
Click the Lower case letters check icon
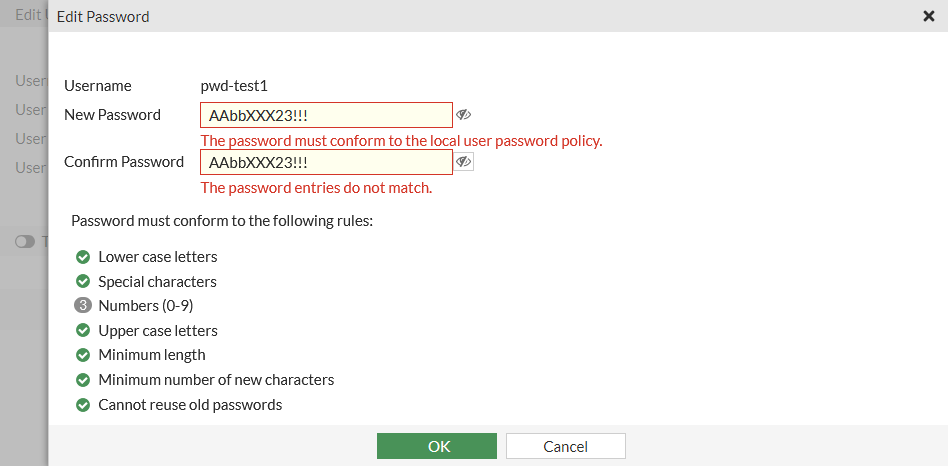click(84, 257)
